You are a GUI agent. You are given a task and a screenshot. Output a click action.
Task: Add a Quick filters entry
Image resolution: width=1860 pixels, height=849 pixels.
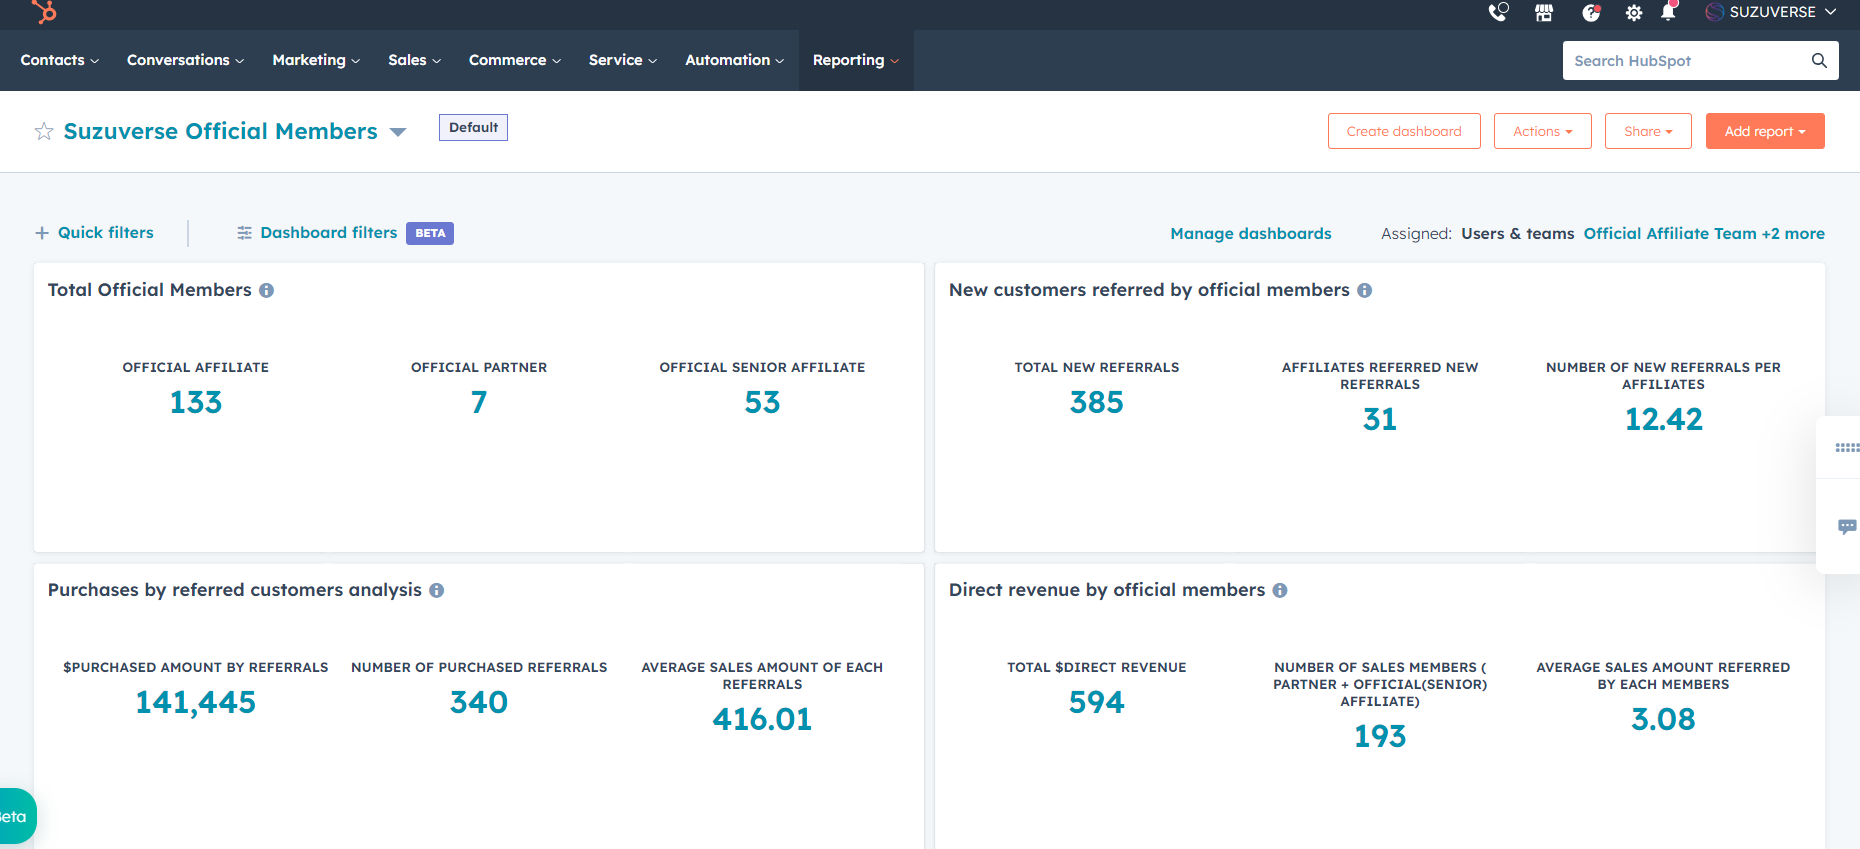click(x=95, y=232)
